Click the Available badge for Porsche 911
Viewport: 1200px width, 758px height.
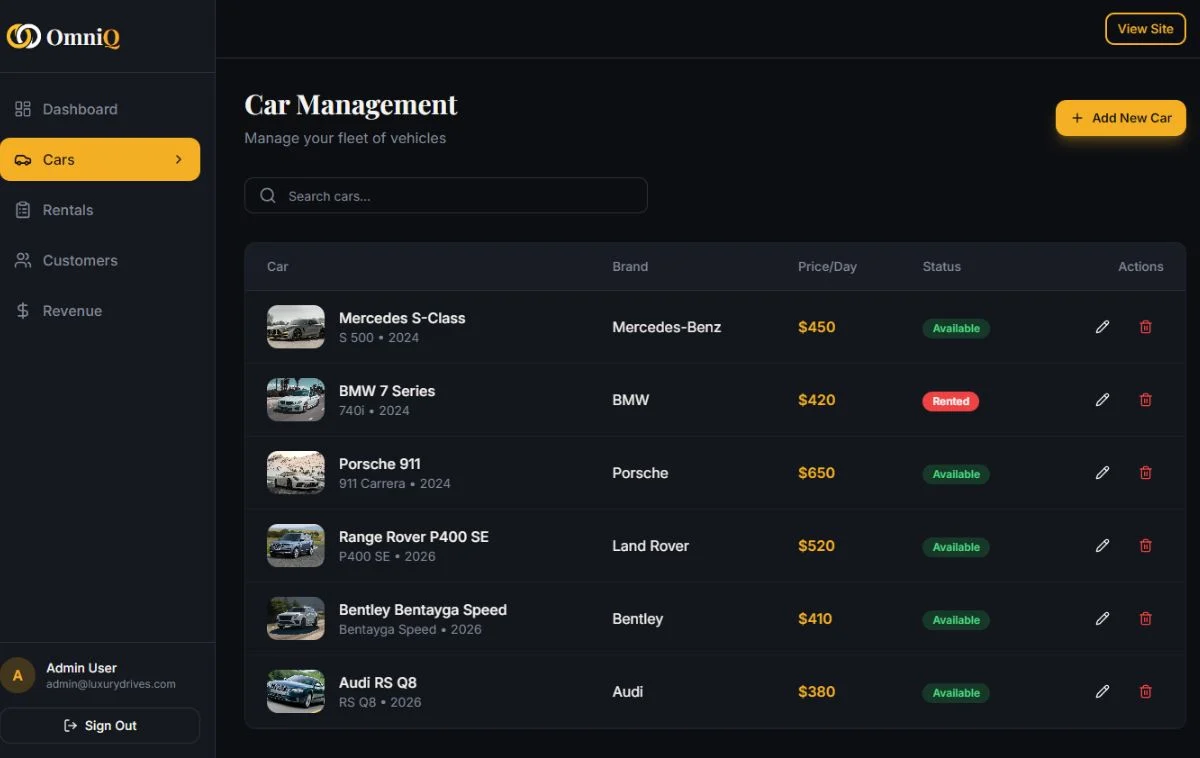(956, 474)
